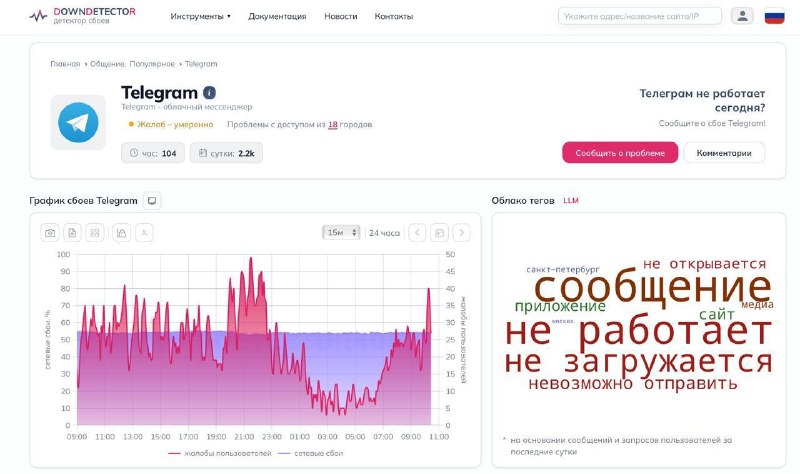The width and height of the screenshot is (800, 474).
Task: Open the Комментарии button
Action: 724,153
